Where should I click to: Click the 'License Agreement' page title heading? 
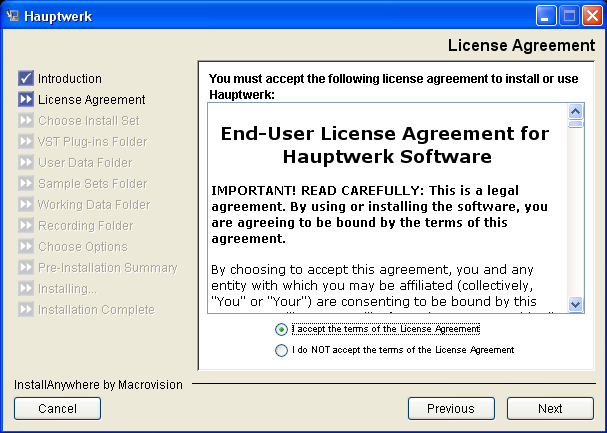[521, 45]
